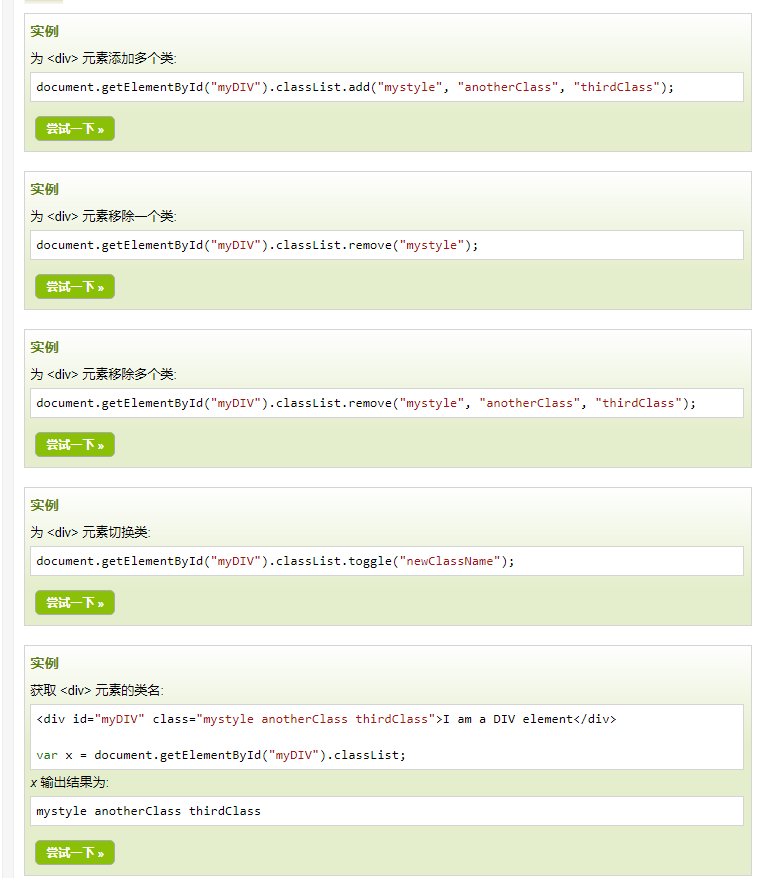Click 实例 heading above get class names

click(44, 663)
